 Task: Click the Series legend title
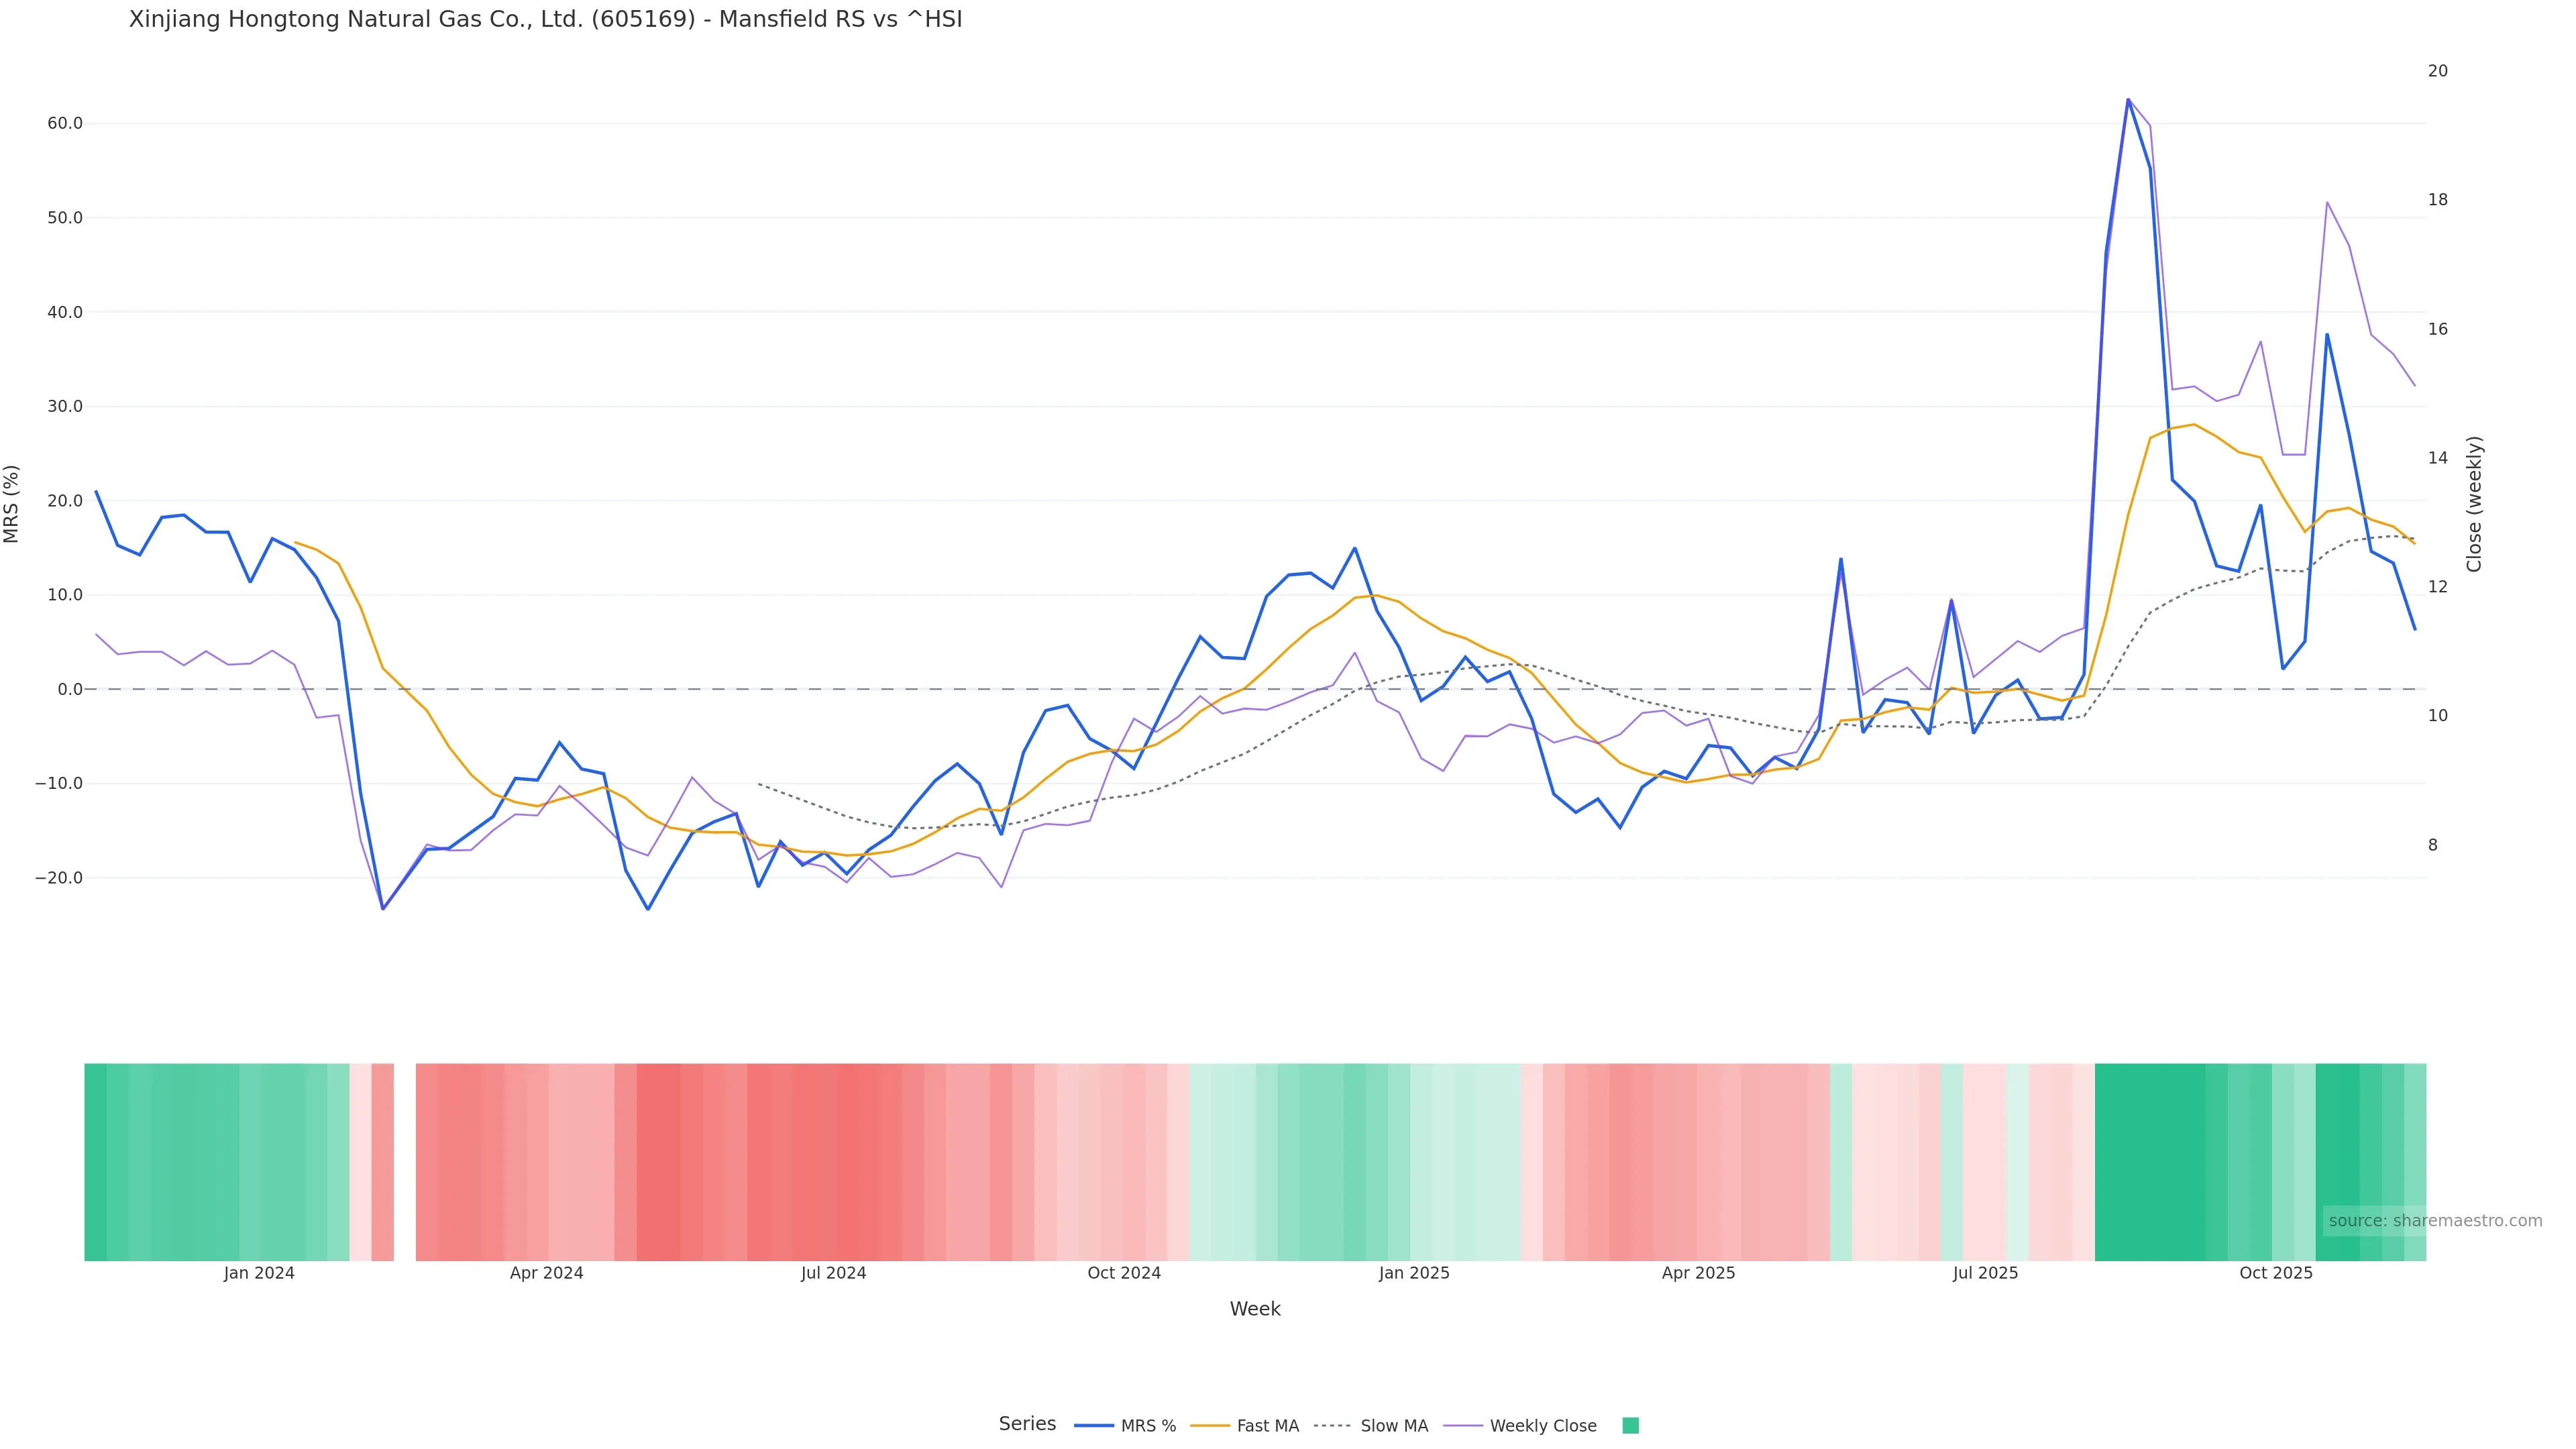coord(1027,1424)
